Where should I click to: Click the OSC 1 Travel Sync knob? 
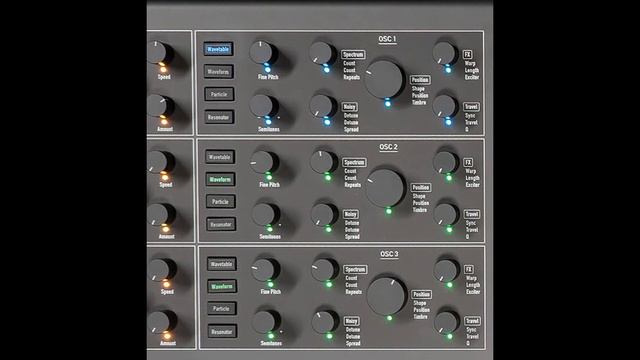[444, 106]
